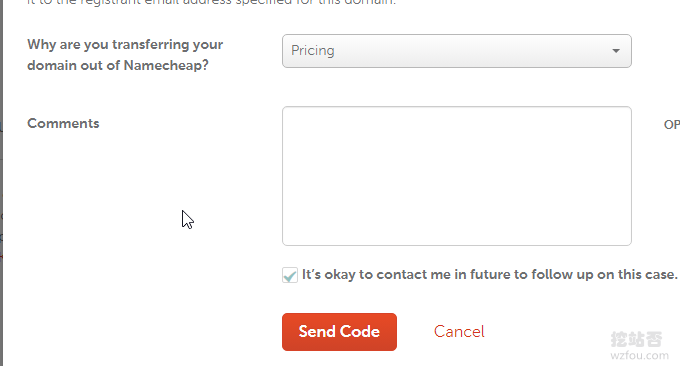The image size is (680, 366).
Task: Click the "It's okay to contact me" label text
Action: click(x=489, y=274)
